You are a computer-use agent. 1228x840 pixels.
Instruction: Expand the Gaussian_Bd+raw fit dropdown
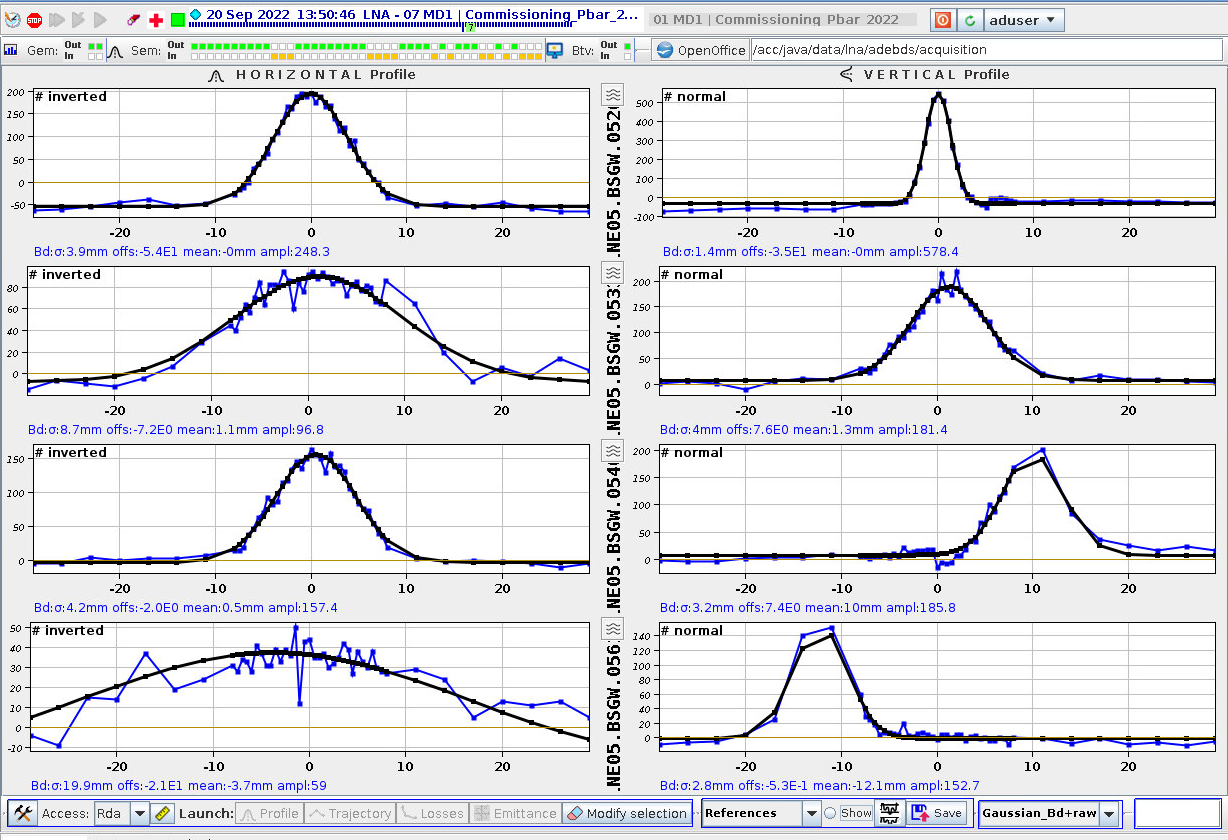[x=1108, y=813]
